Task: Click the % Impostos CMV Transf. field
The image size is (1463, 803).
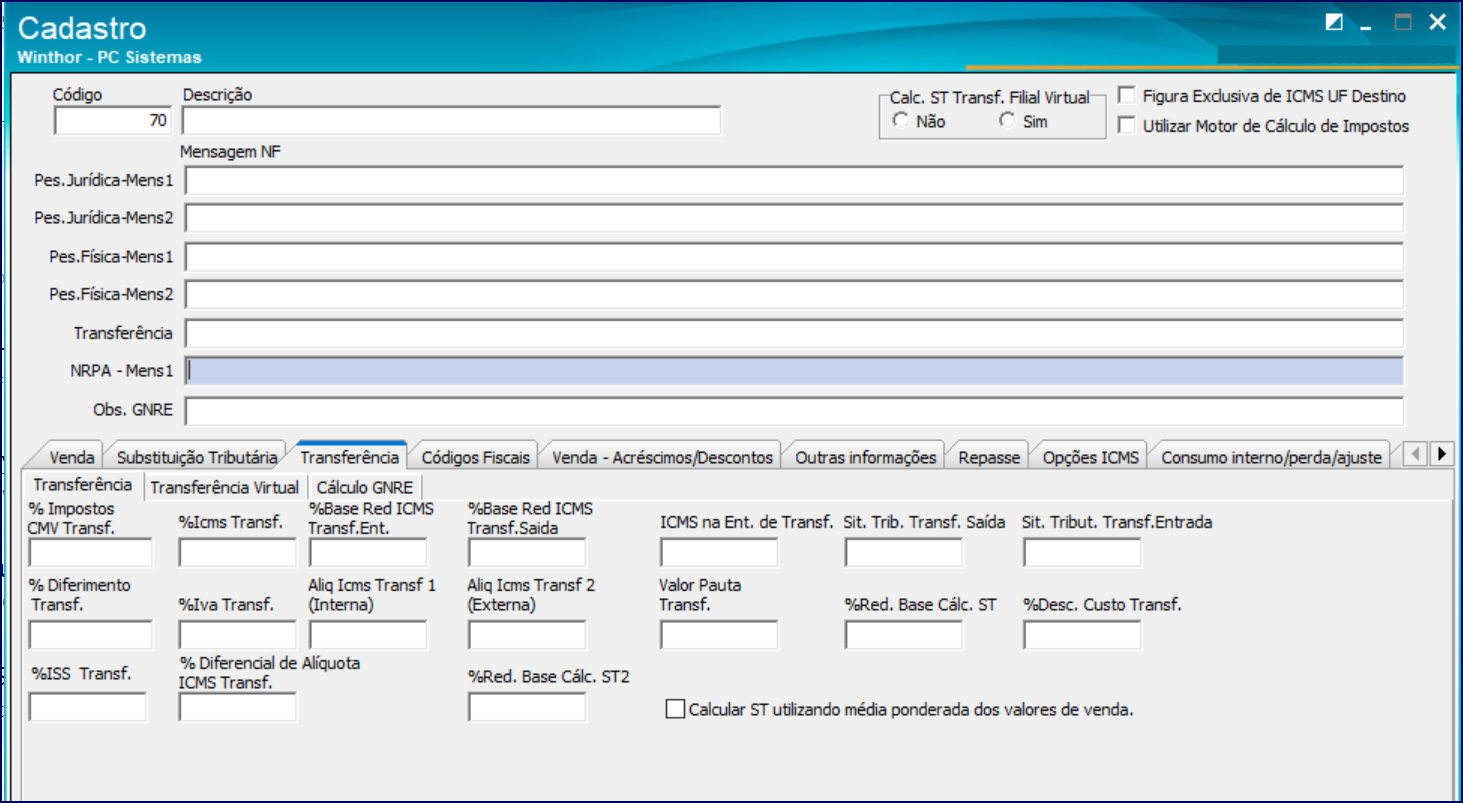Action: coord(91,552)
